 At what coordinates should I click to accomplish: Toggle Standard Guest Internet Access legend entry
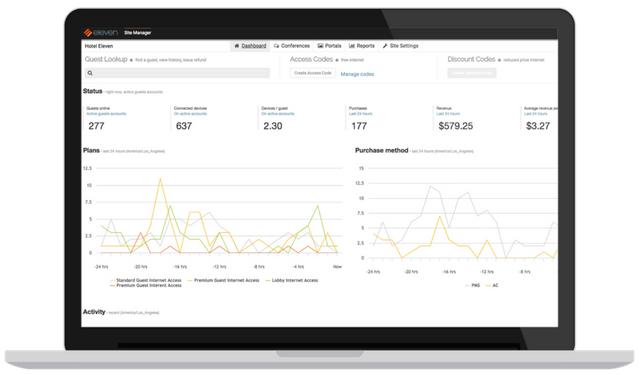146,280
